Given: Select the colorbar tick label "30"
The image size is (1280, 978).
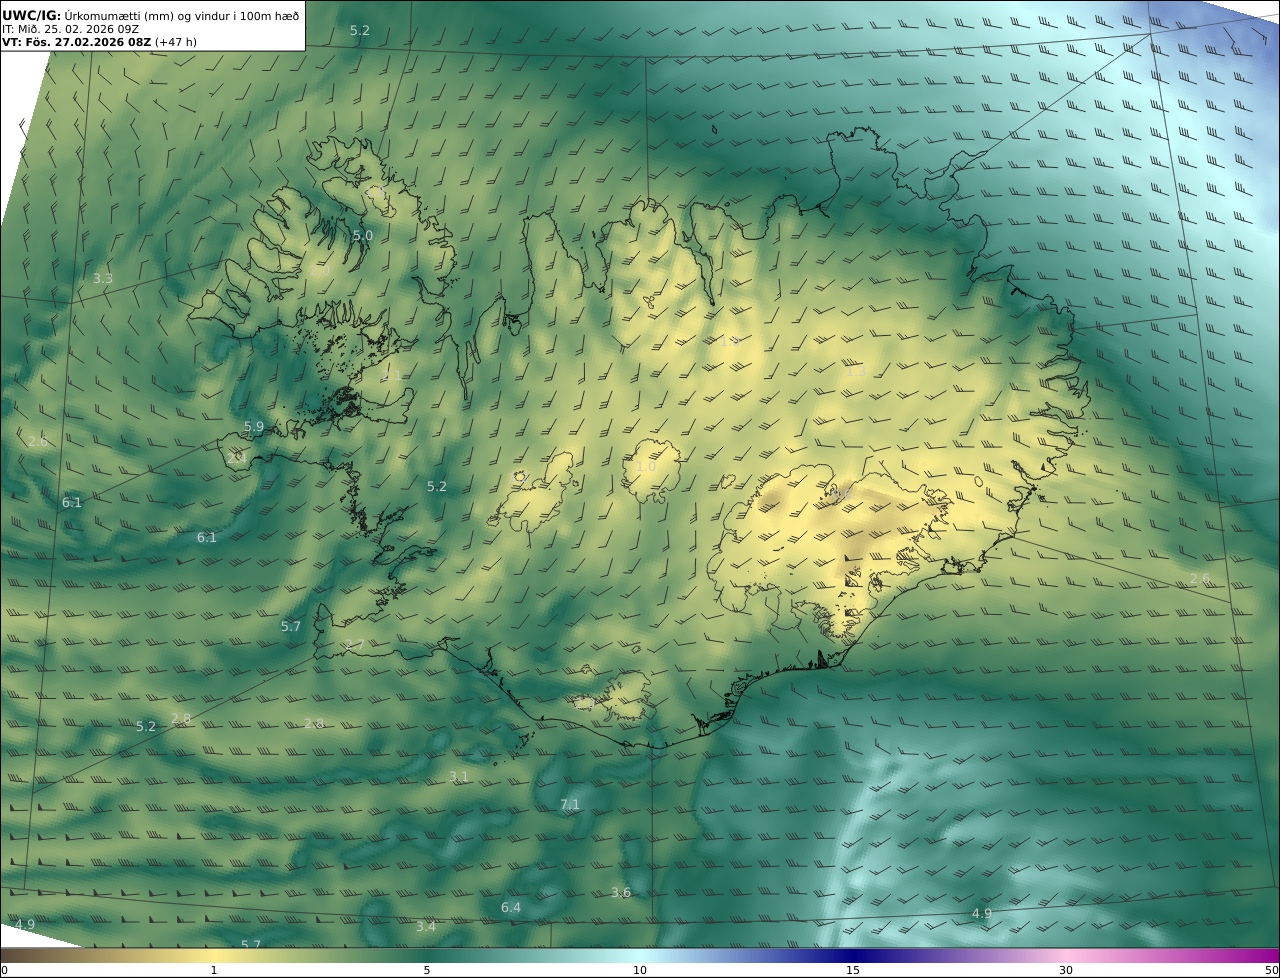Looking at the screenshot, I should (x=1066, y=970).
